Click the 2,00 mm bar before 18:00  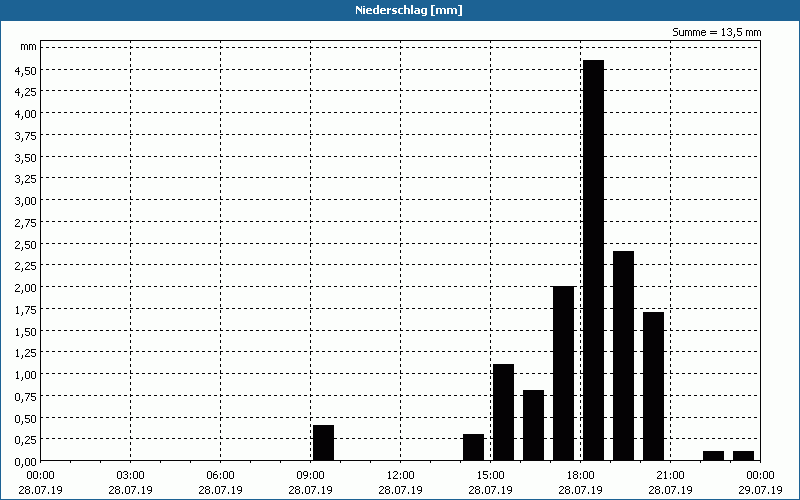point(564,373)
